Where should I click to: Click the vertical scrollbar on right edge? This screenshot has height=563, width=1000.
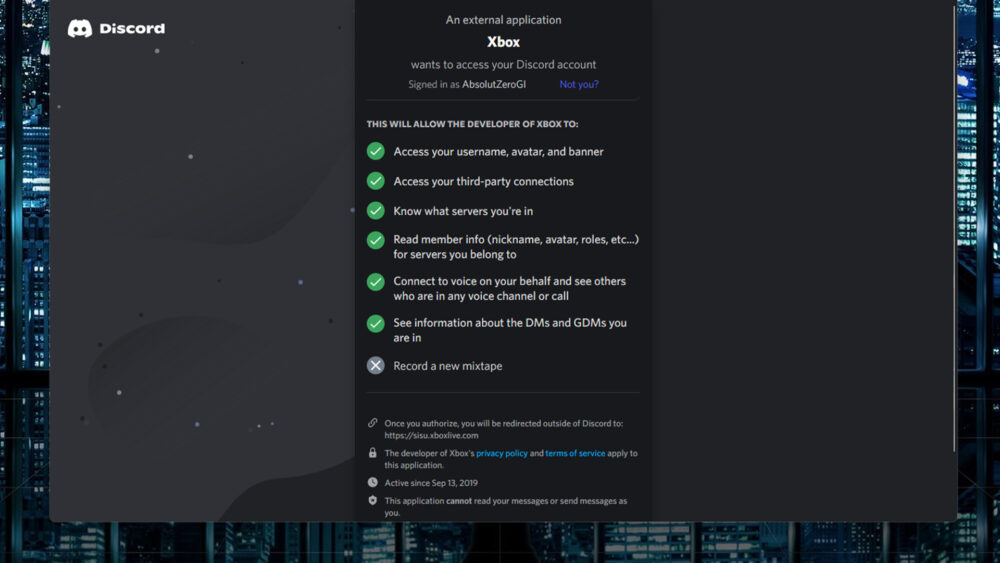954,230
